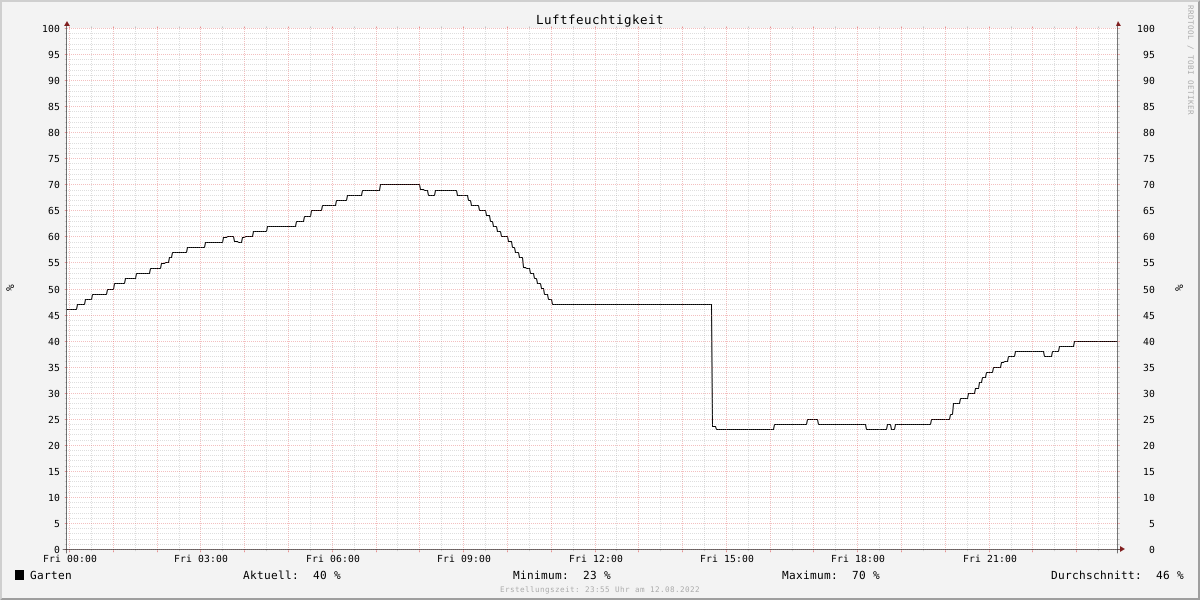Click the arrowhead atop the right percent axis
Image resolution: width=1200 pixels, height=600 pixels.
tap(1118, 23)
